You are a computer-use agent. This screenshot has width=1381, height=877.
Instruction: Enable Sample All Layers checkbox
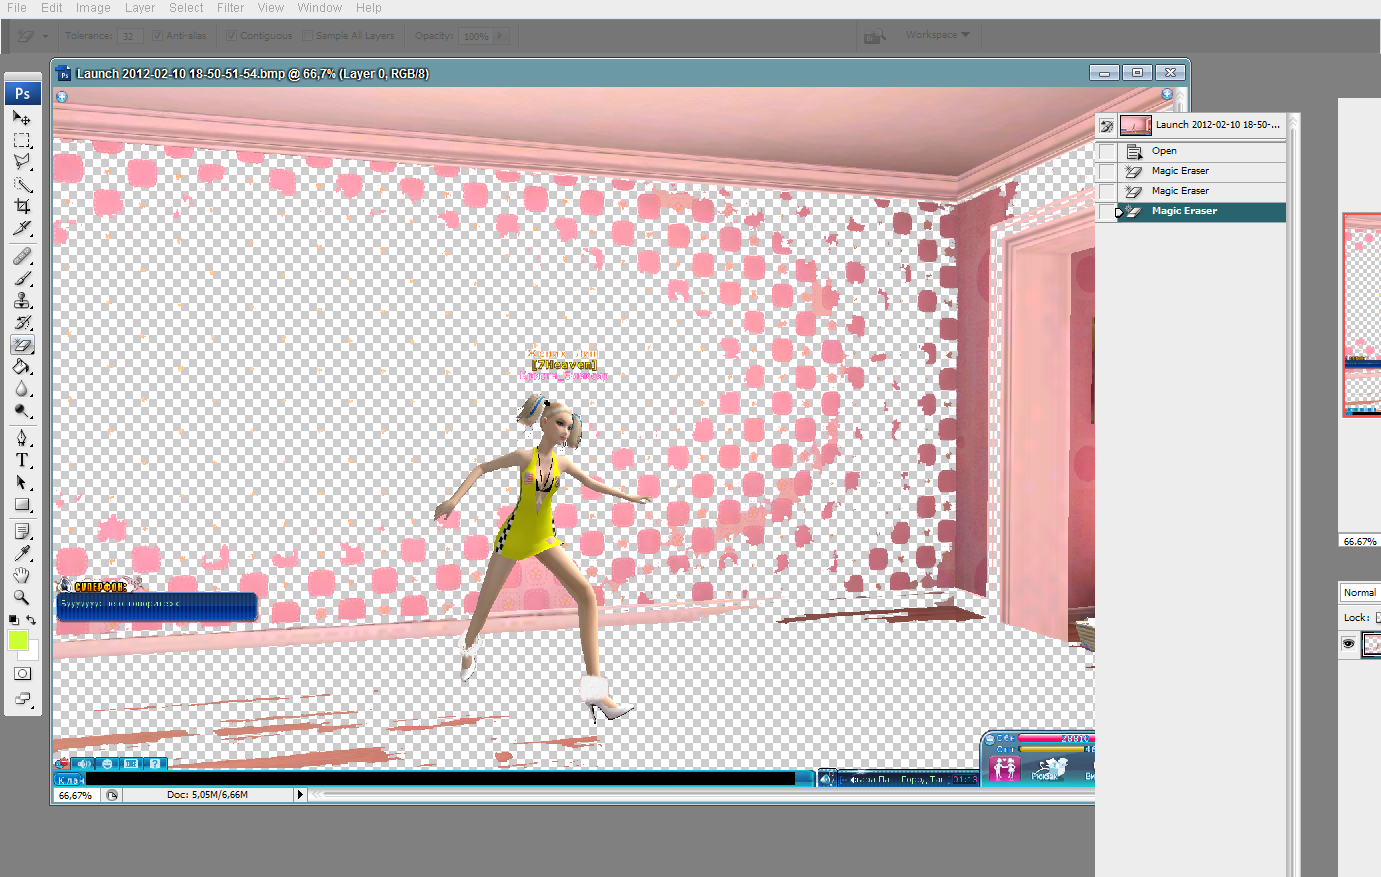click(x=308, y=36)
